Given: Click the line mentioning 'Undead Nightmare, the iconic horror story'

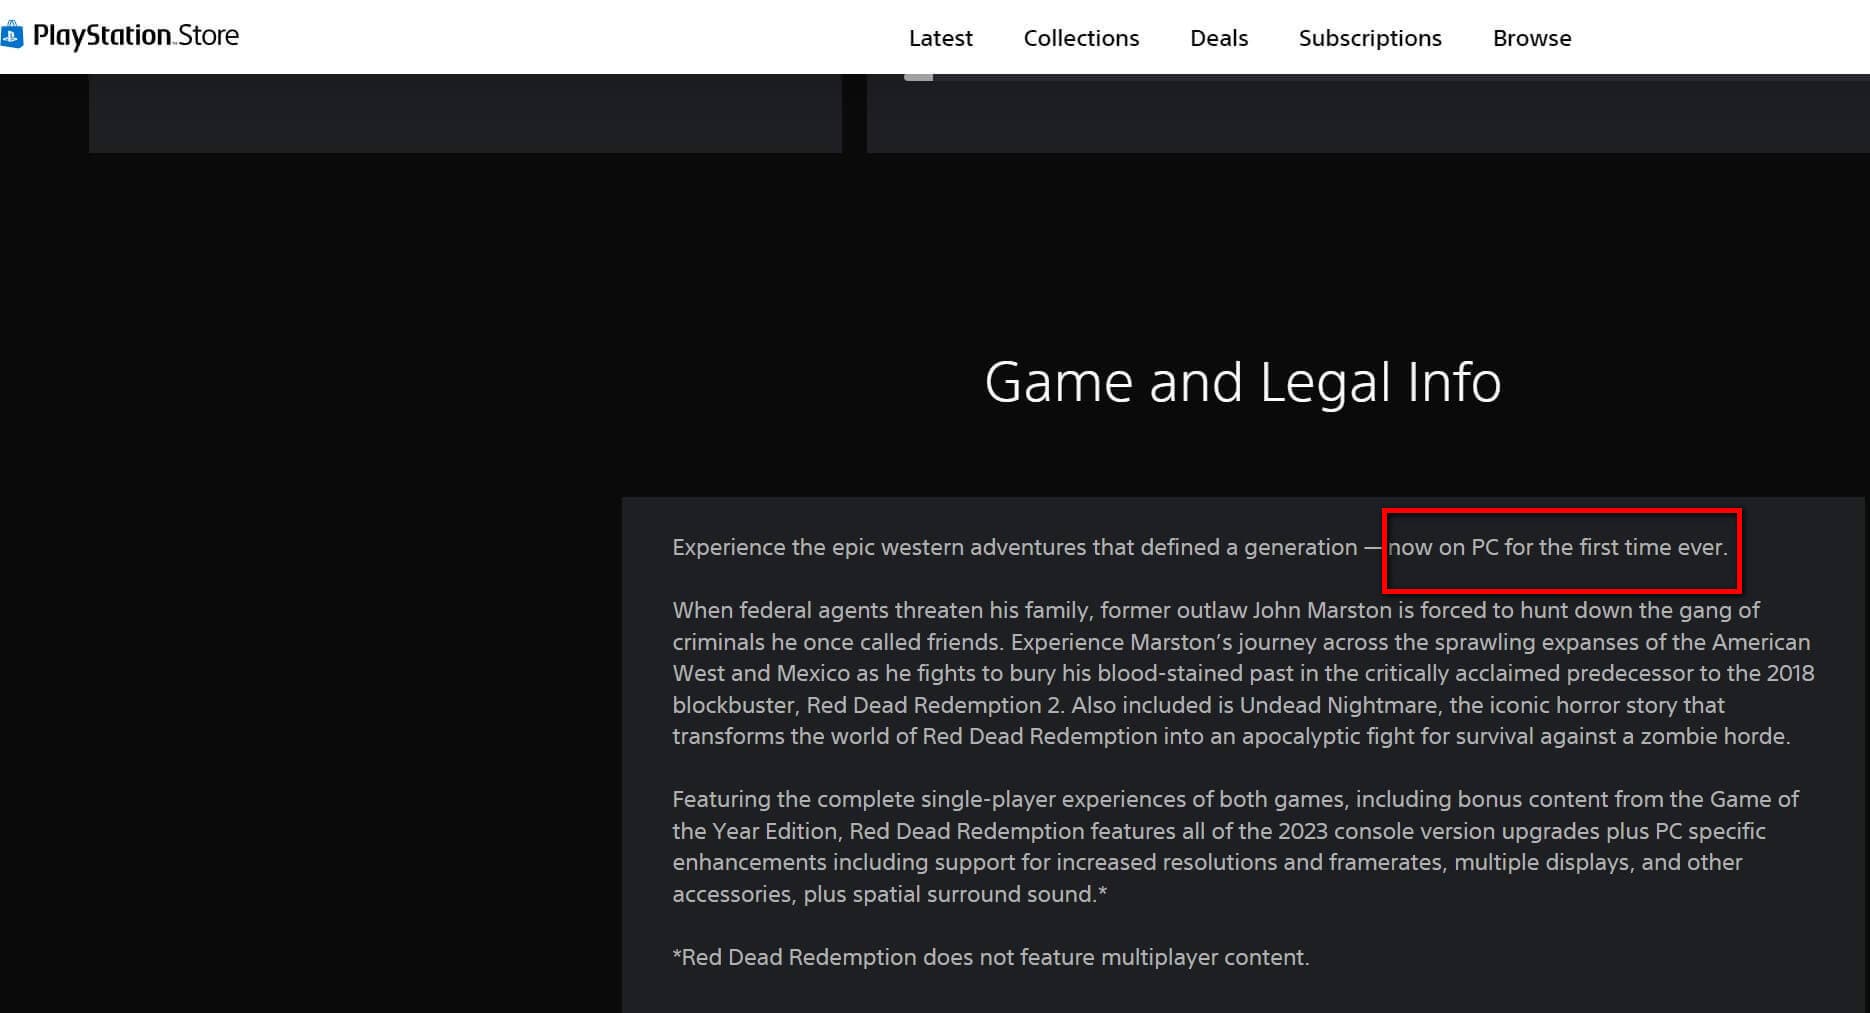Looking at the screenshot, I should point(1198,705).
